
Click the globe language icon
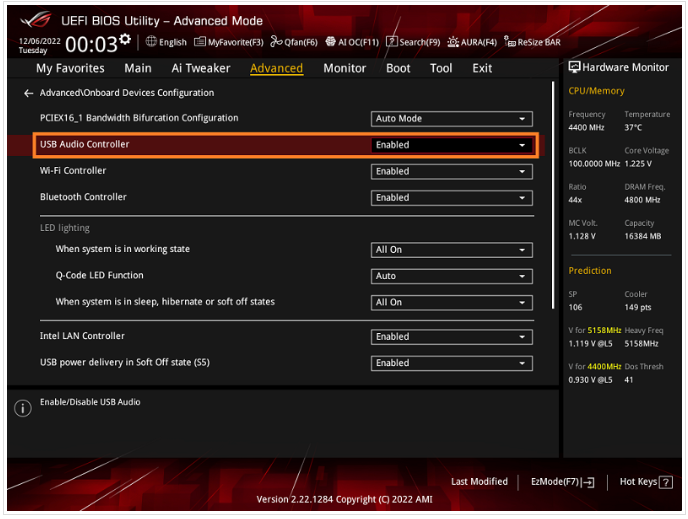click(x=151, y=42)
